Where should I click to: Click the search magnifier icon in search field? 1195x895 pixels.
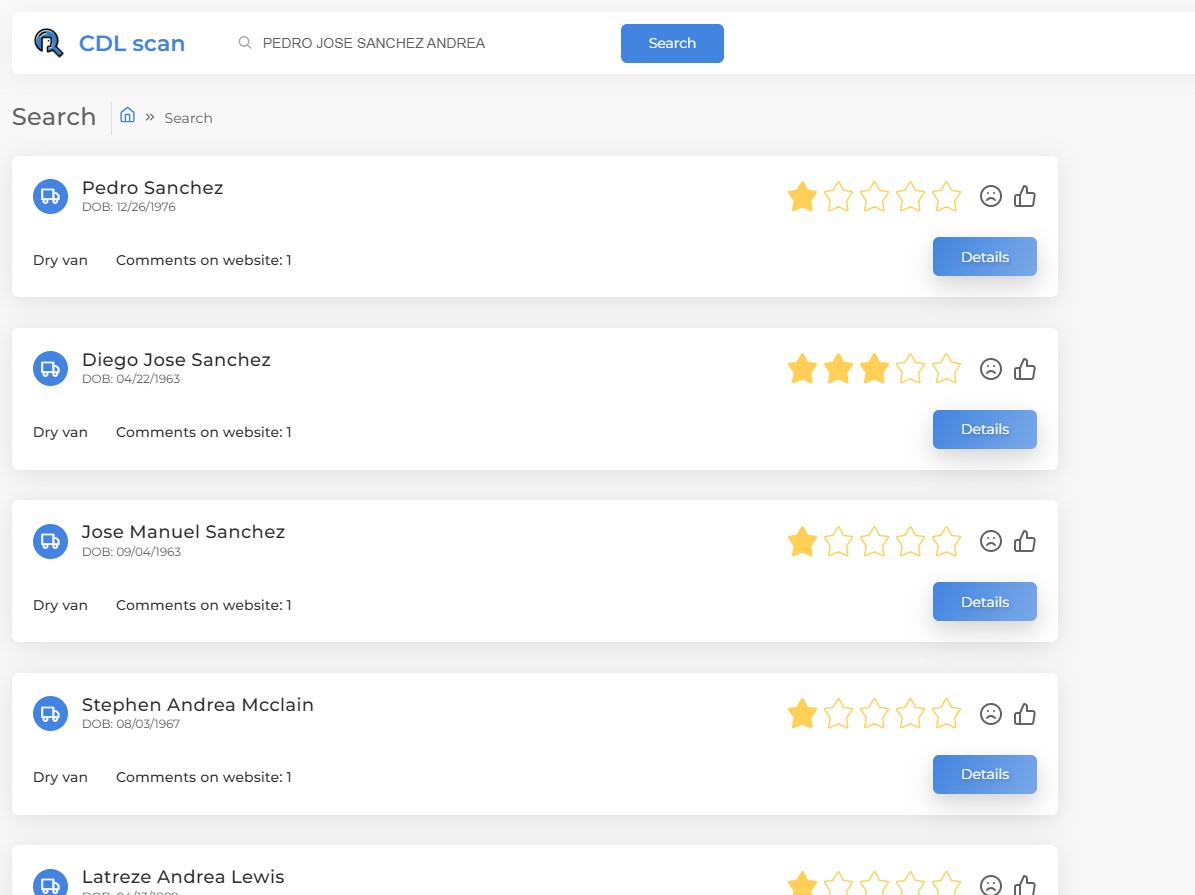(245, 43)
